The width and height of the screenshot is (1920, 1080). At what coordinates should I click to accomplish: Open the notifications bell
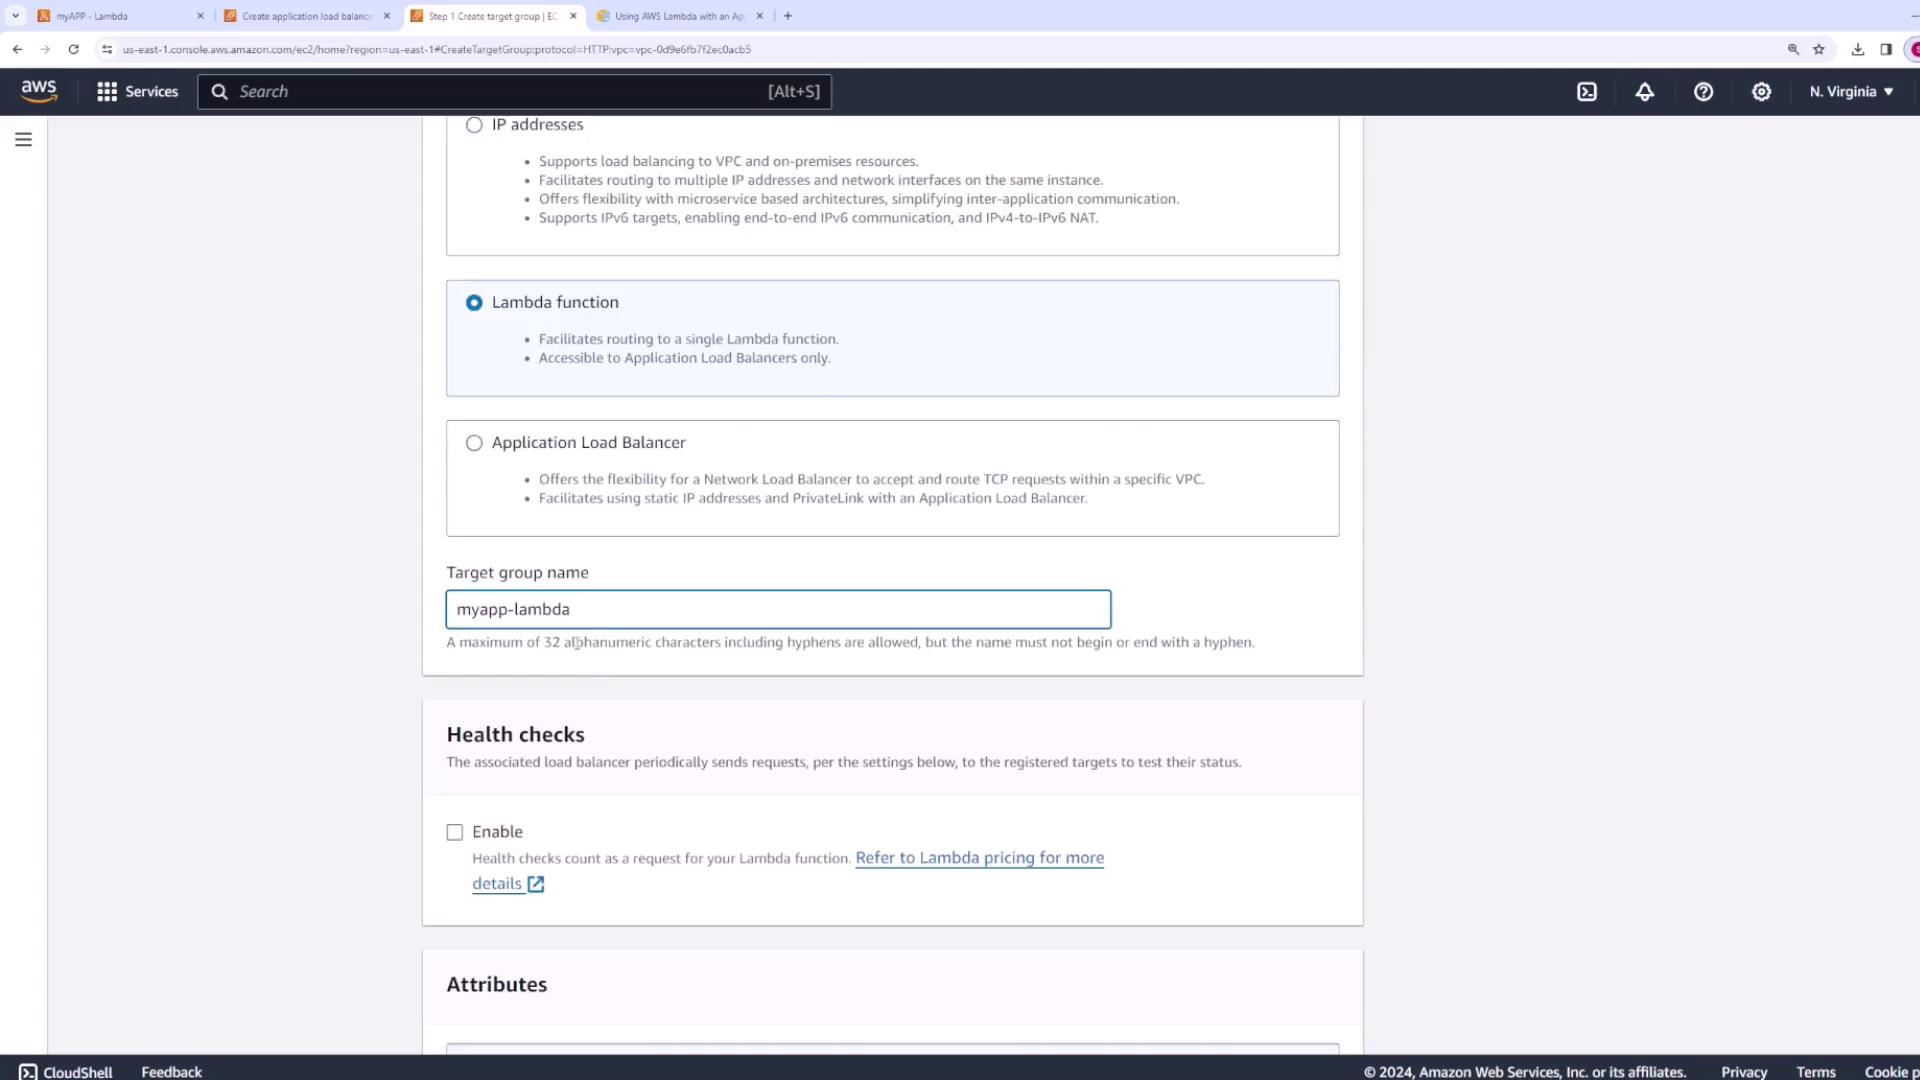[1645, 91]
